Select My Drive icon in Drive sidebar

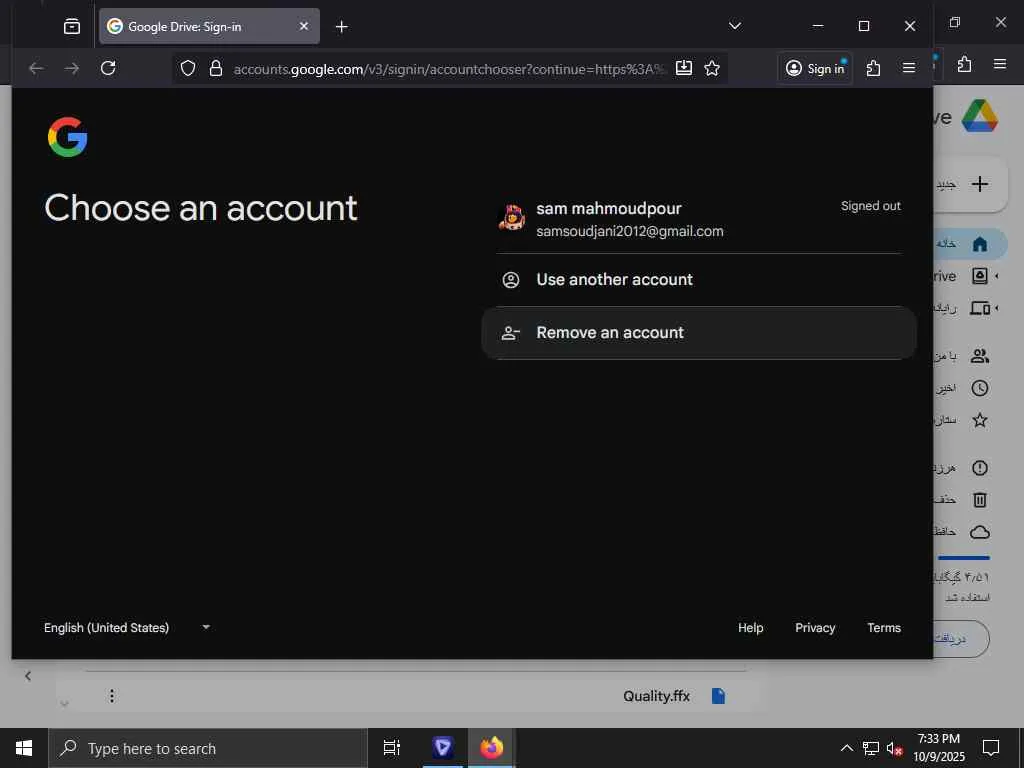[980, 276]
